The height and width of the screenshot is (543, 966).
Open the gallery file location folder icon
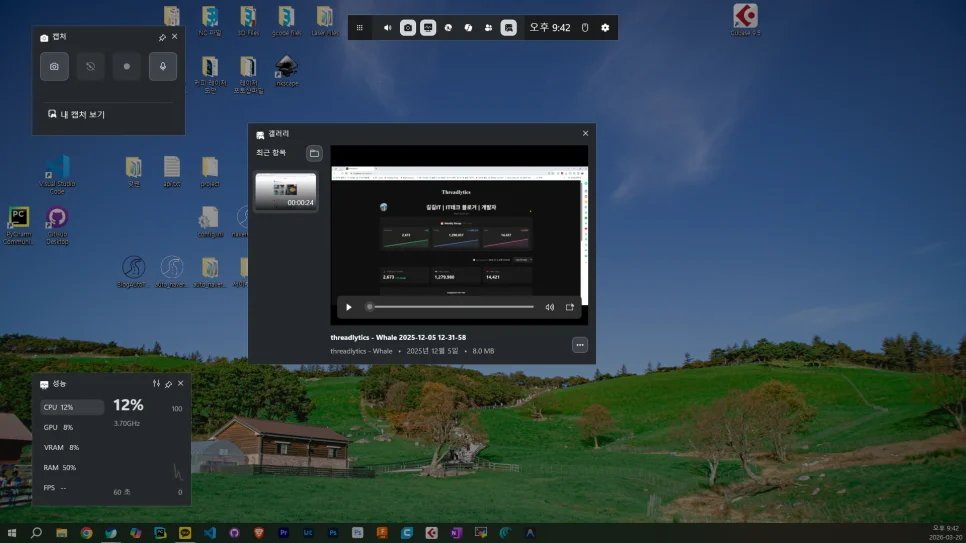314,153
